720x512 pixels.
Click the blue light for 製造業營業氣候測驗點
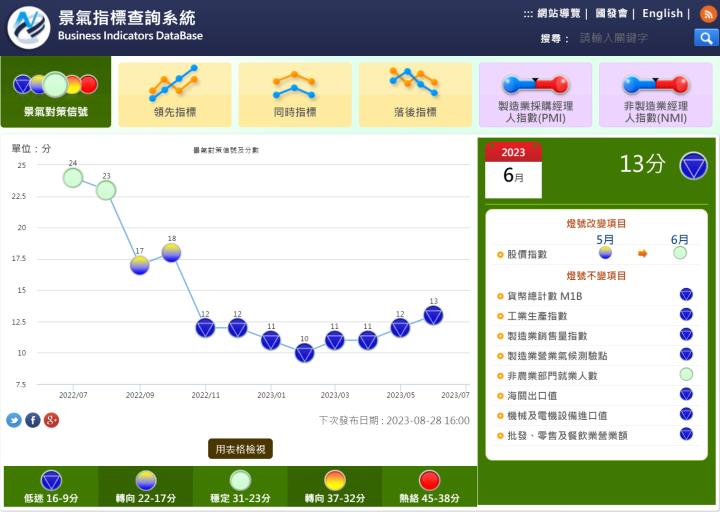point(686,354)
